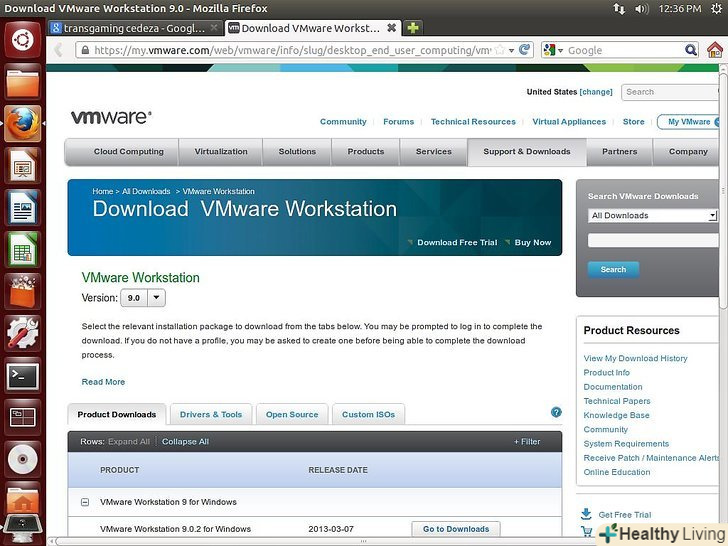Viewport: 728px width, 546px height.
Task: Open Support & Downloads menu
Action: pos(527,151)
